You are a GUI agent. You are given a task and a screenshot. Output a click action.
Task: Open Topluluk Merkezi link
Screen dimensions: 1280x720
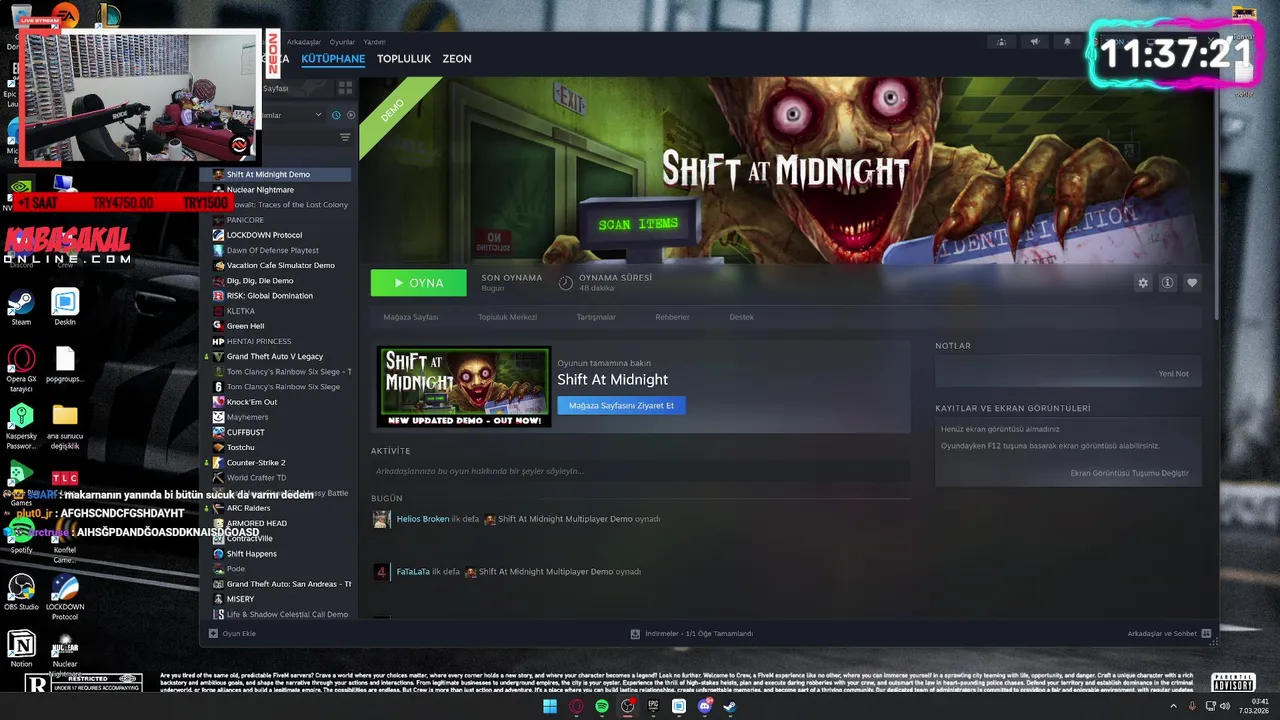tap(507, 317)
